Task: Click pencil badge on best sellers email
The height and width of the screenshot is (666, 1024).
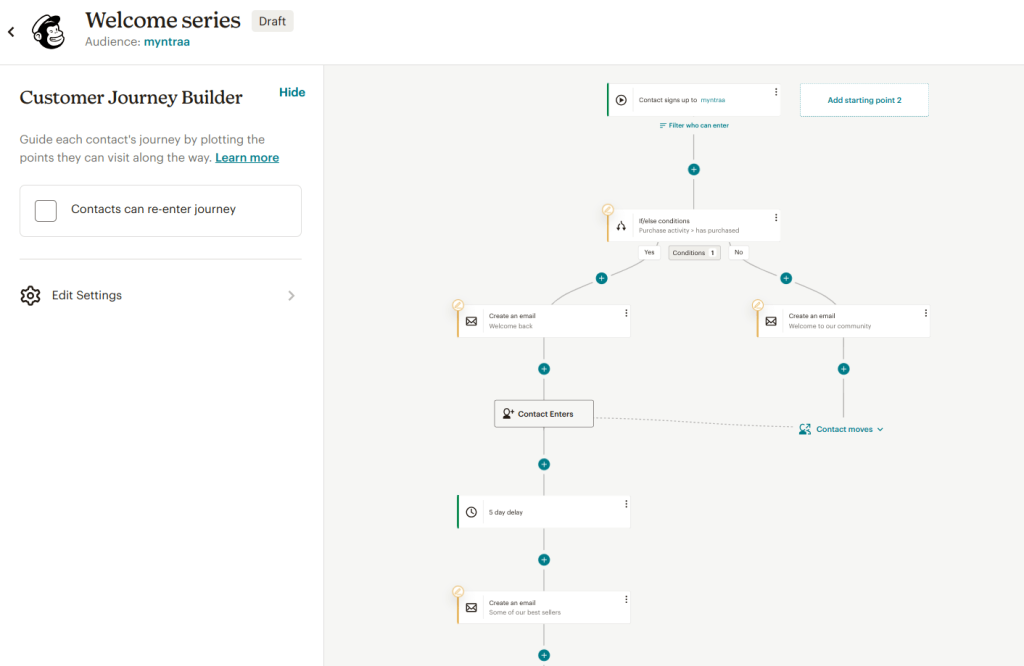Action: click(x=458, y=592)
